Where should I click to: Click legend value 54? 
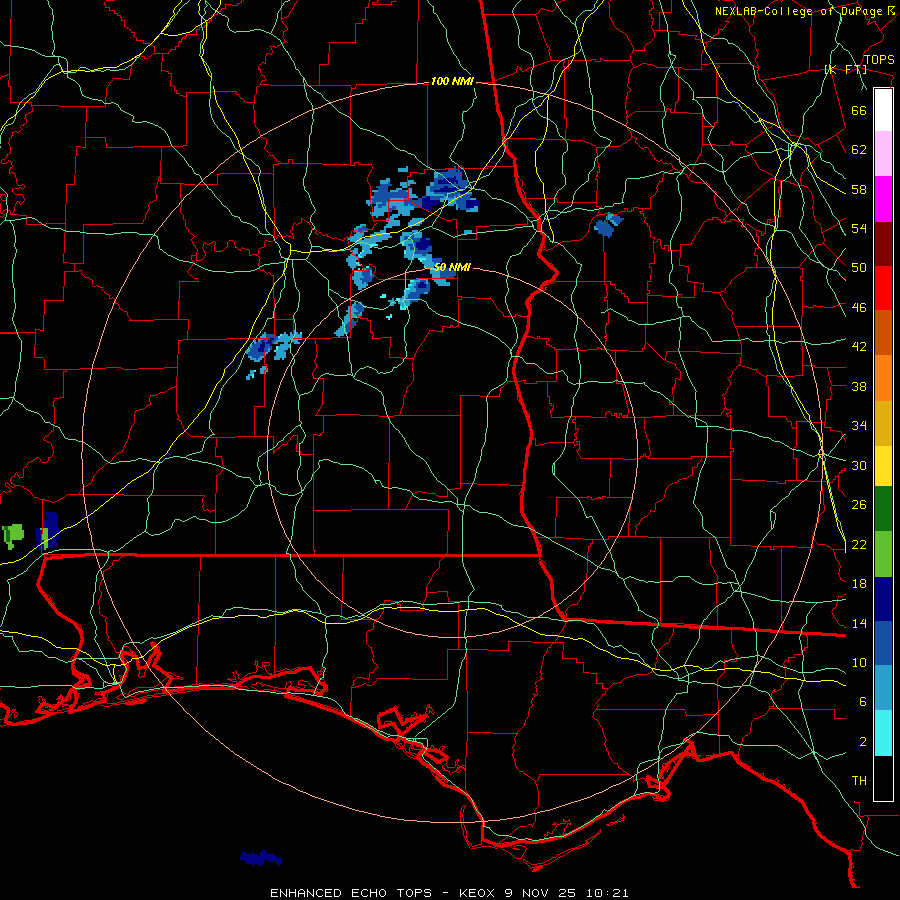[859, 228]
